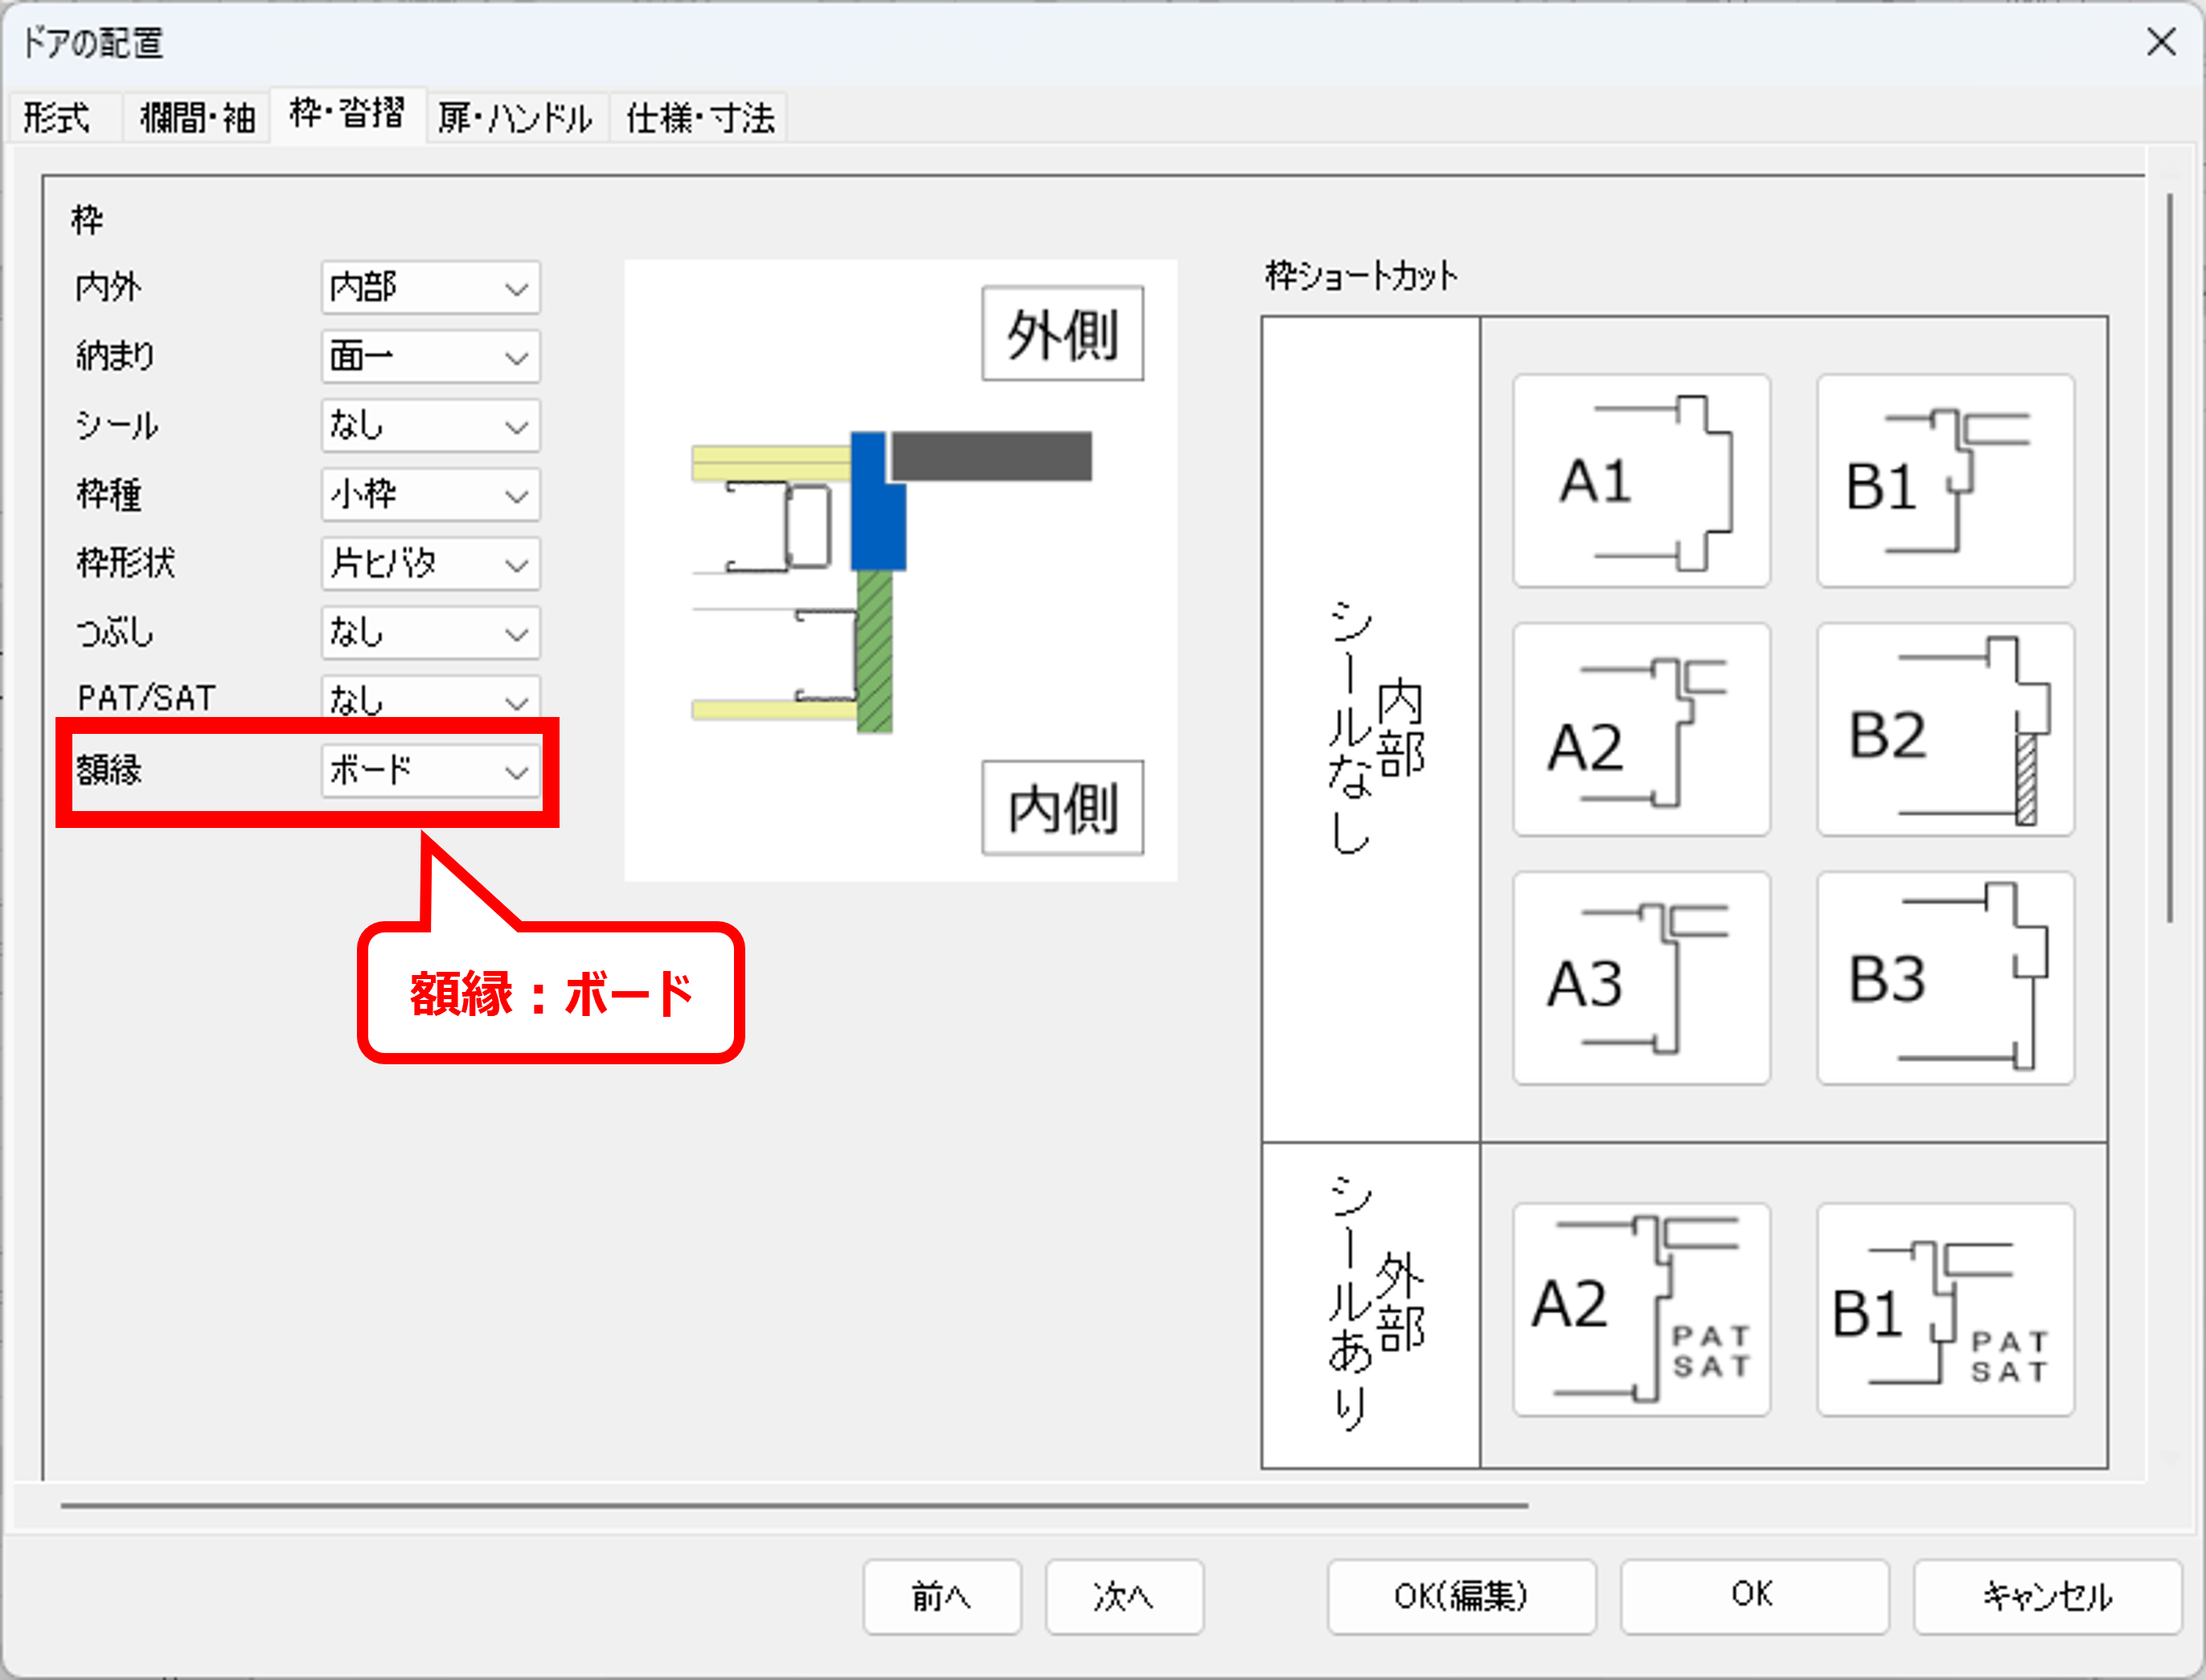Select the A1 frame shortcut

click(x=1641, y=481)
